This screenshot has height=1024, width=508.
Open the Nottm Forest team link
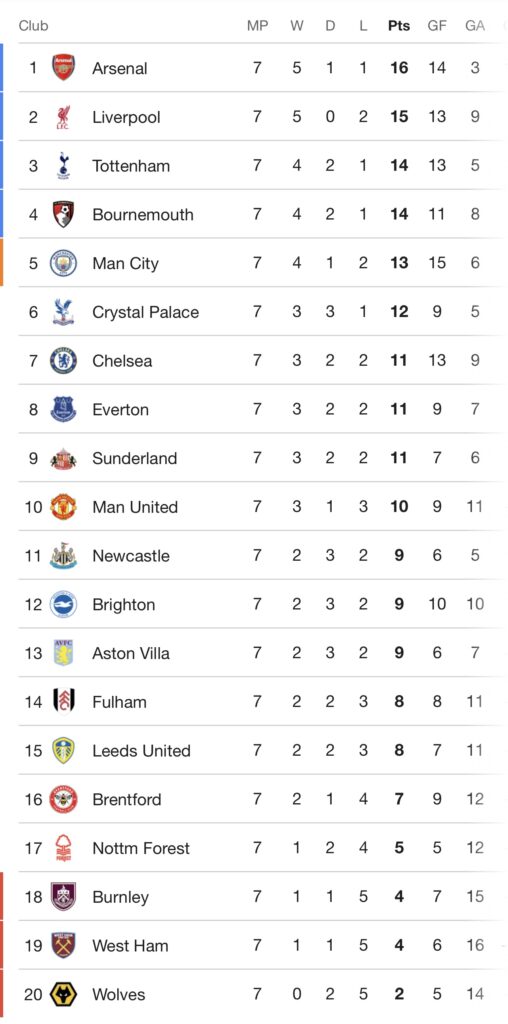coord(141,848)
